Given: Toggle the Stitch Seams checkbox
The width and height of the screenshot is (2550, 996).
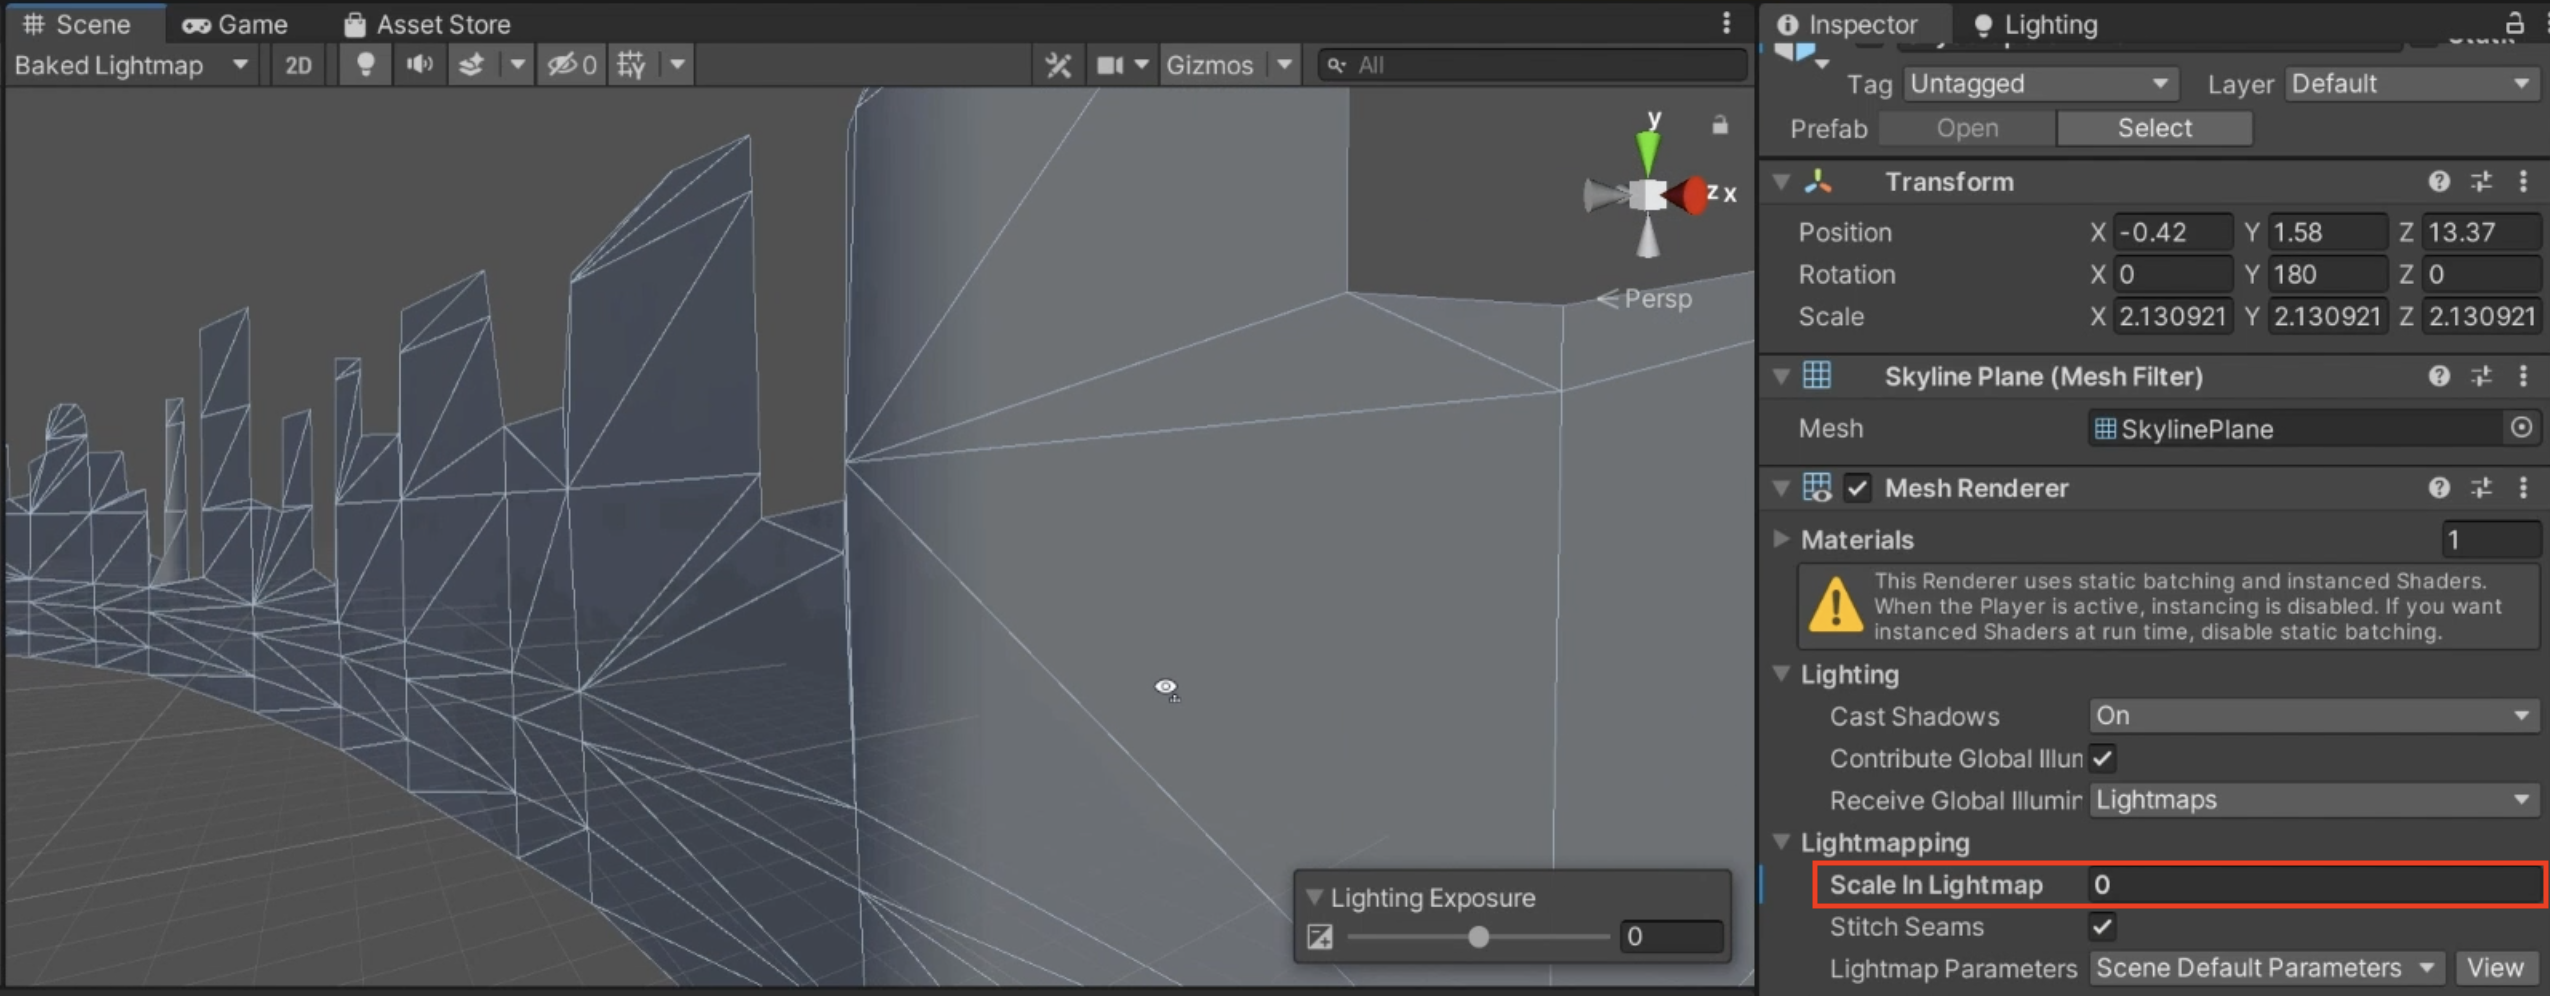Looking at the screenshot, I should [2102, 927].
